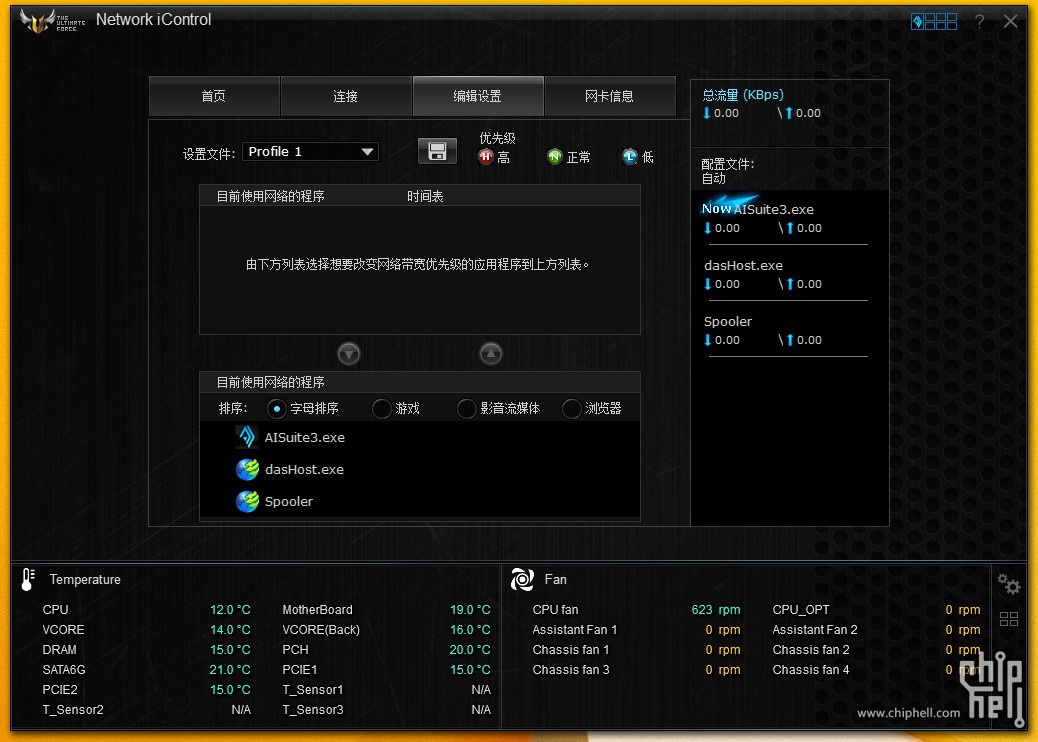Close the Network iControl window
Viewport: 1038px width, 742px height.
tap(1010, 22)
